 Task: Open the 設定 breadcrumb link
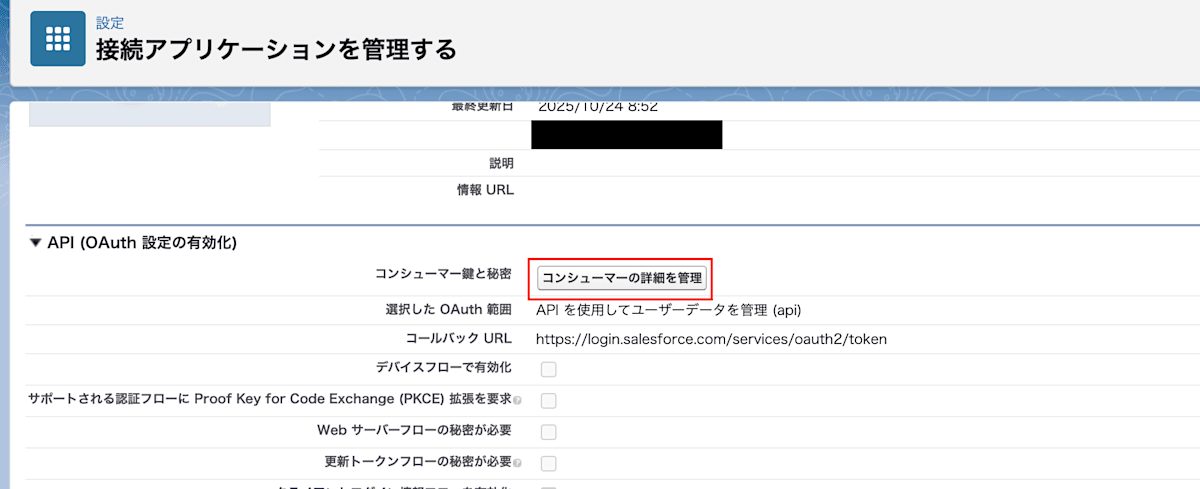click(x=110, y=23)
